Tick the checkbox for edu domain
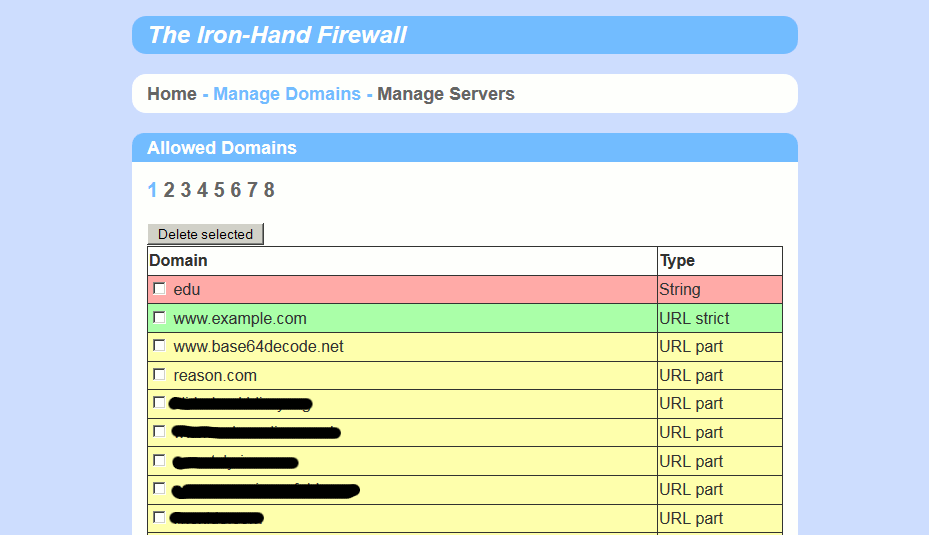 160,289
